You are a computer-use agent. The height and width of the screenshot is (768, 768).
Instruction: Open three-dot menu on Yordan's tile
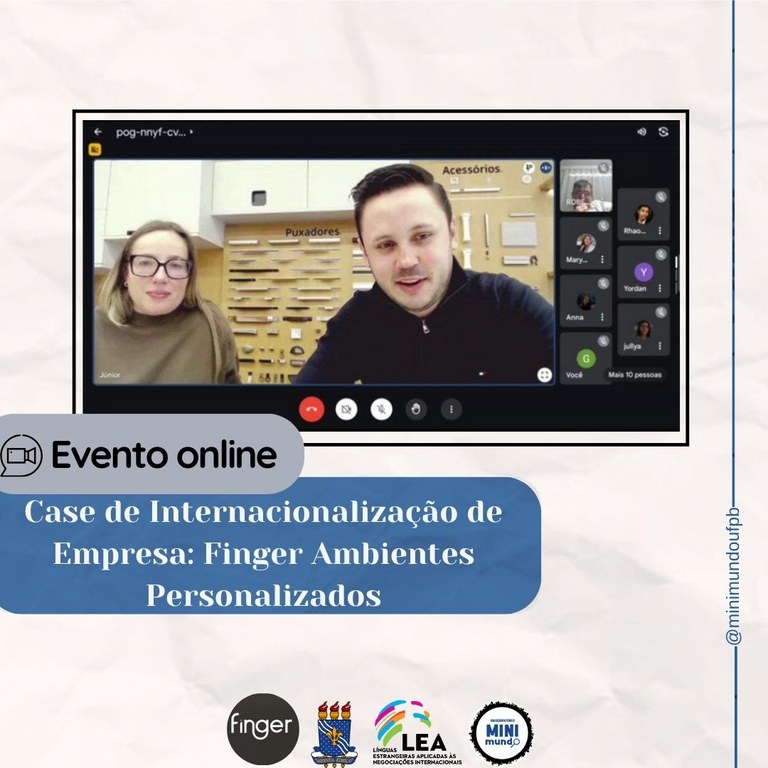(660, 288)
